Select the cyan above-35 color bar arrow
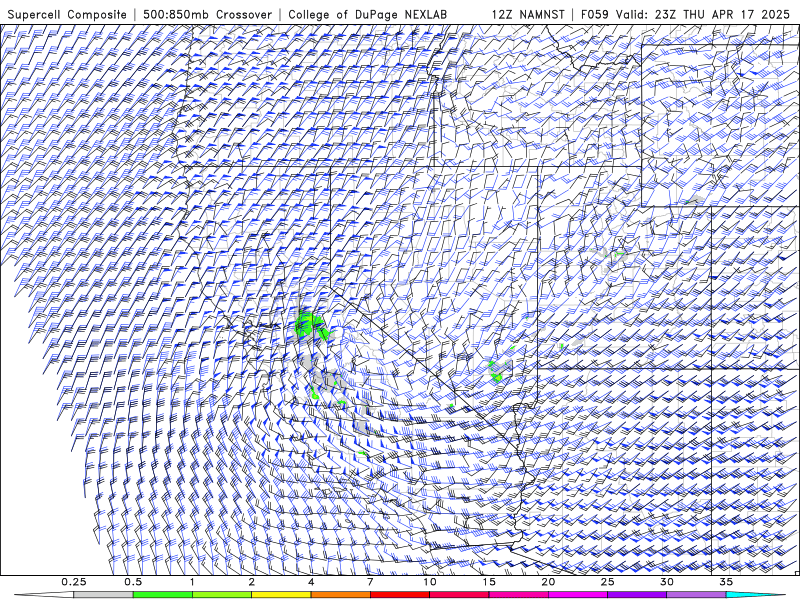This screenshot has width=800, height=600. click(756, 595)
